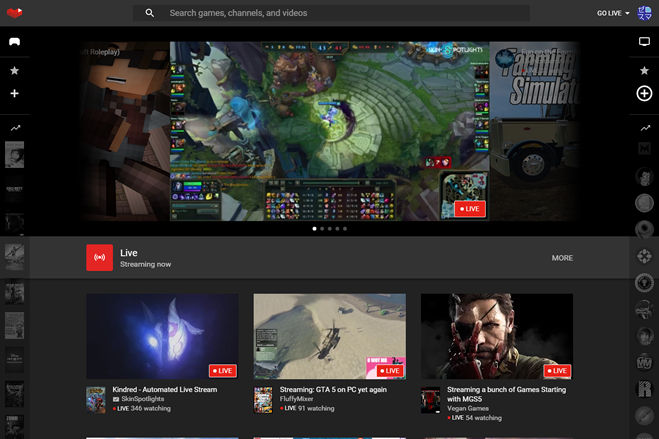The image size is (659, 439).
Task: Click the plus icon in left sidebar
Action: 15,93
